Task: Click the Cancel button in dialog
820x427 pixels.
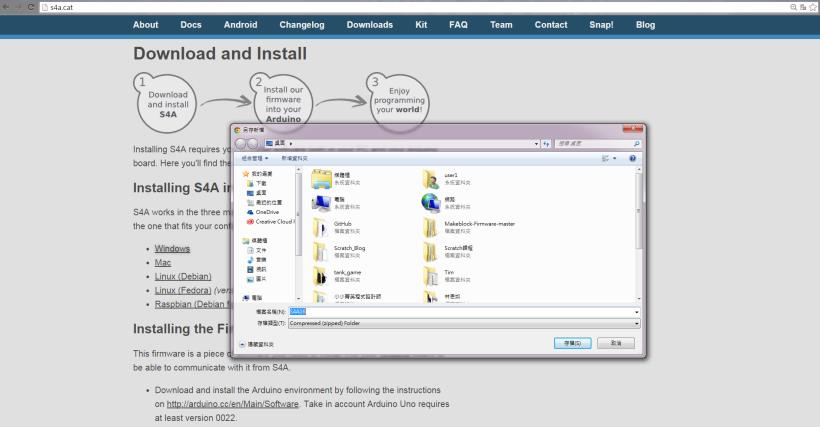Action: click(x=615, y=343)
